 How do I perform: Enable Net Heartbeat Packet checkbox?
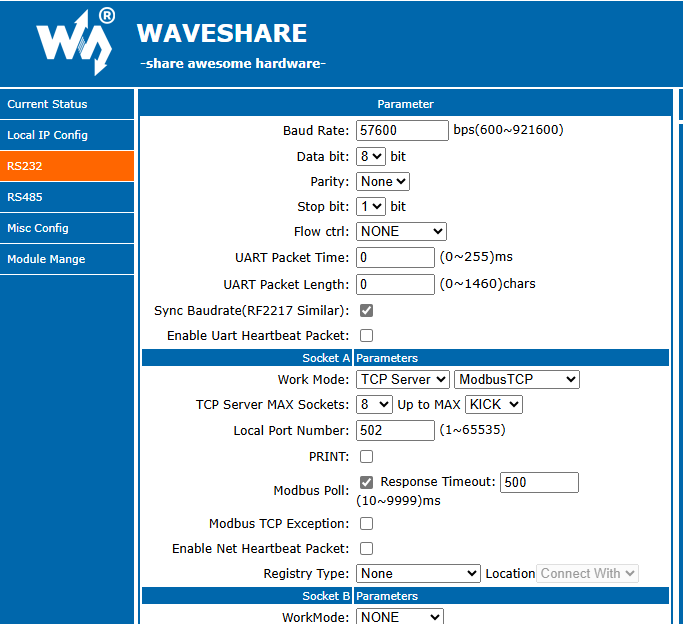(366, 549)
